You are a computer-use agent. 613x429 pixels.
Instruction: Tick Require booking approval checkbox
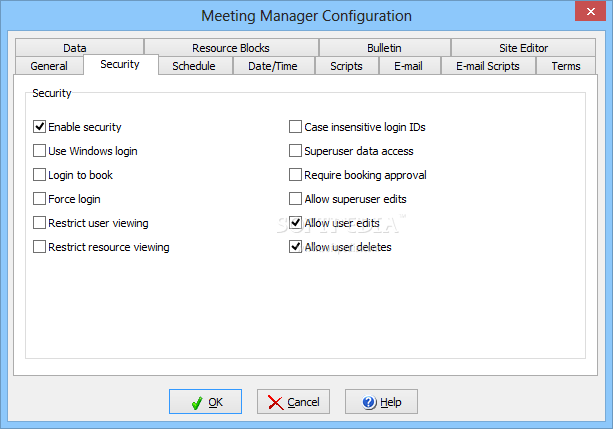pos(295,175)
